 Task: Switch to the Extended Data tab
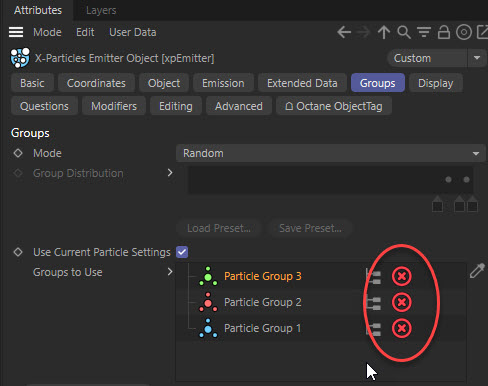[x=302, y=83]
